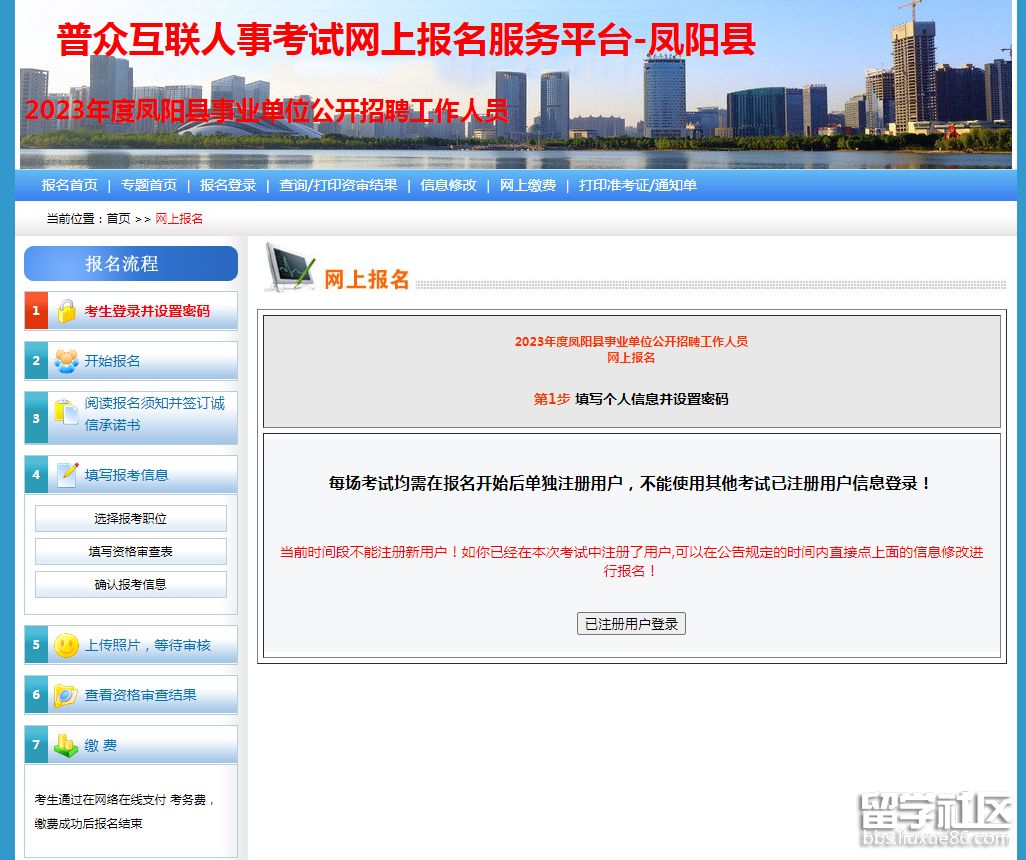Open 报名首页 in the navigation bar

coord(70,185)
